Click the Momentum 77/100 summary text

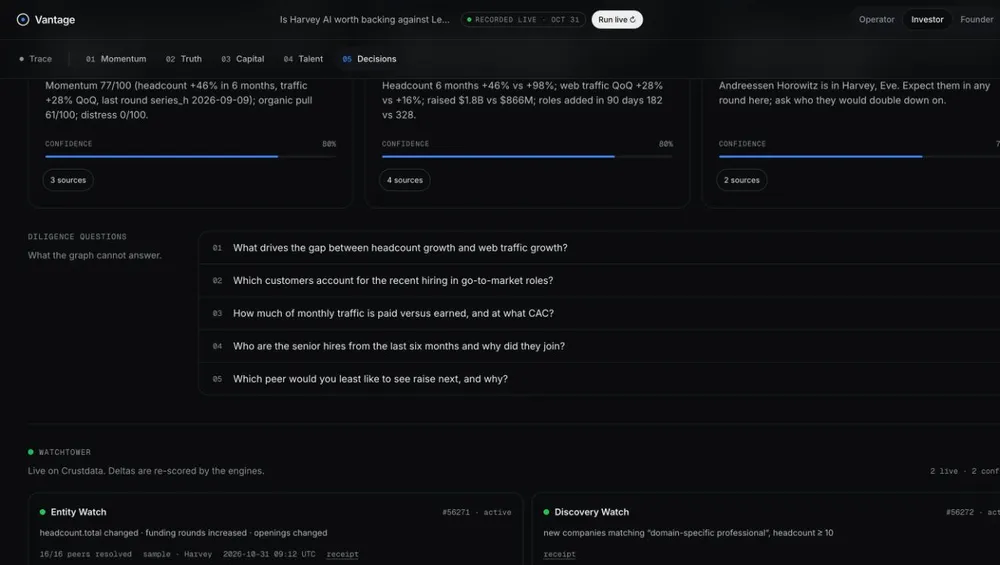click(x=179, y=100)
